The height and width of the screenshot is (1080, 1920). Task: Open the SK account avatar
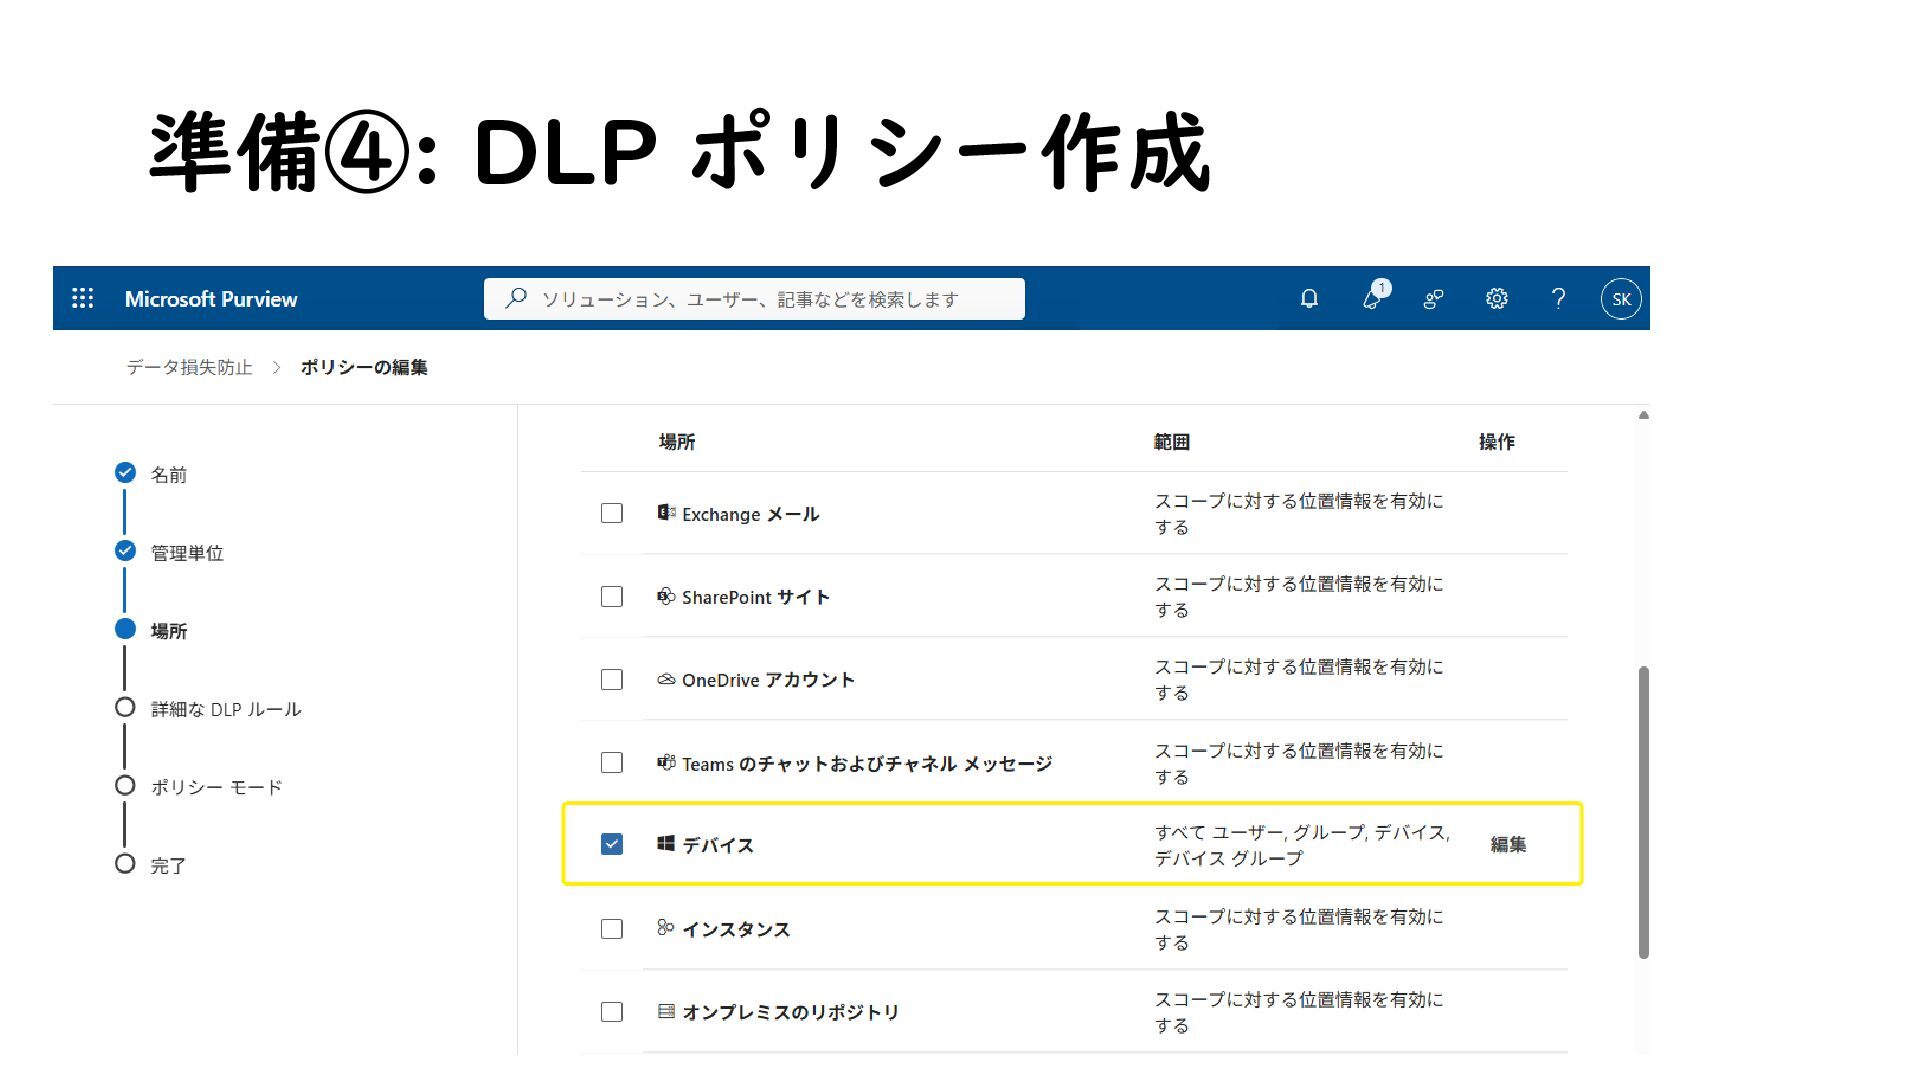click(1621, 298)
